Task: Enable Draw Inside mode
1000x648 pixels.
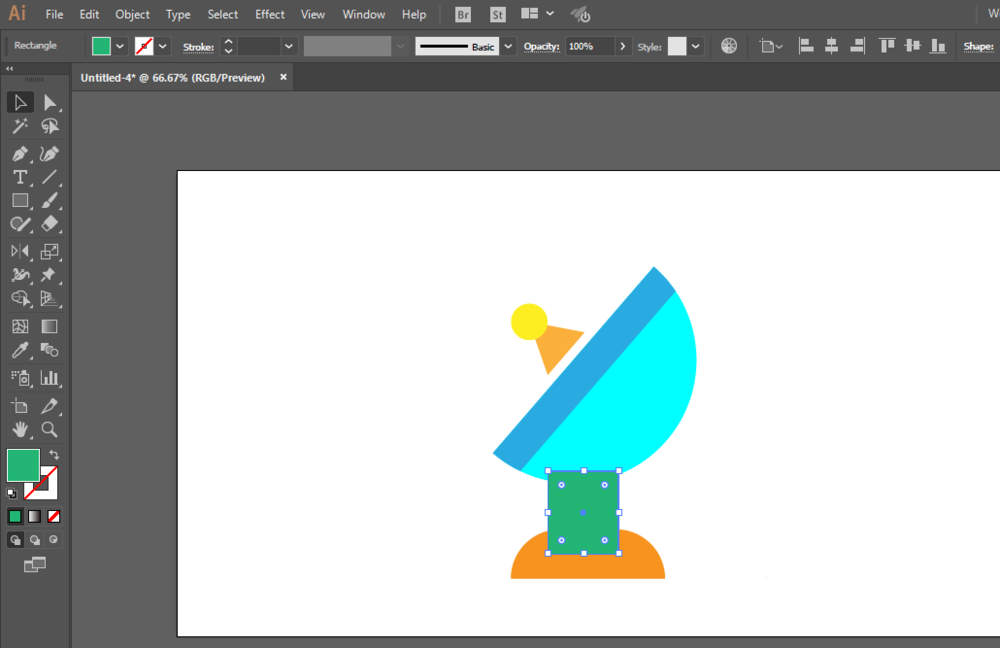Action: pyautogui.click(x=54, y=540)
